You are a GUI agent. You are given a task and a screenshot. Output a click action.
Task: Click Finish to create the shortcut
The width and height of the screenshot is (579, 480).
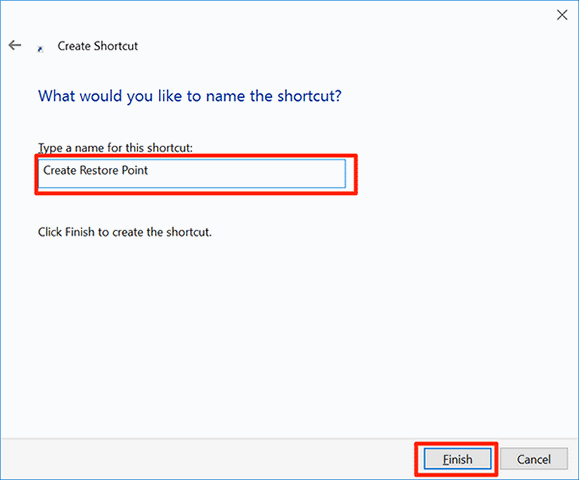tap(458, 459)
